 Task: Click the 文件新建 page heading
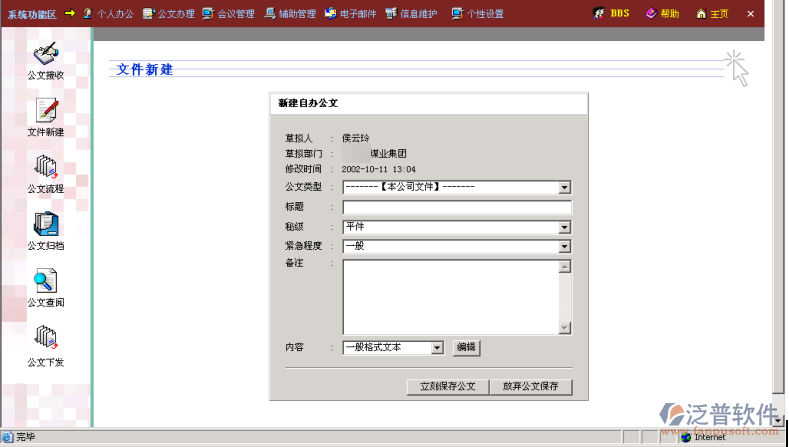(x=145, y=69)
